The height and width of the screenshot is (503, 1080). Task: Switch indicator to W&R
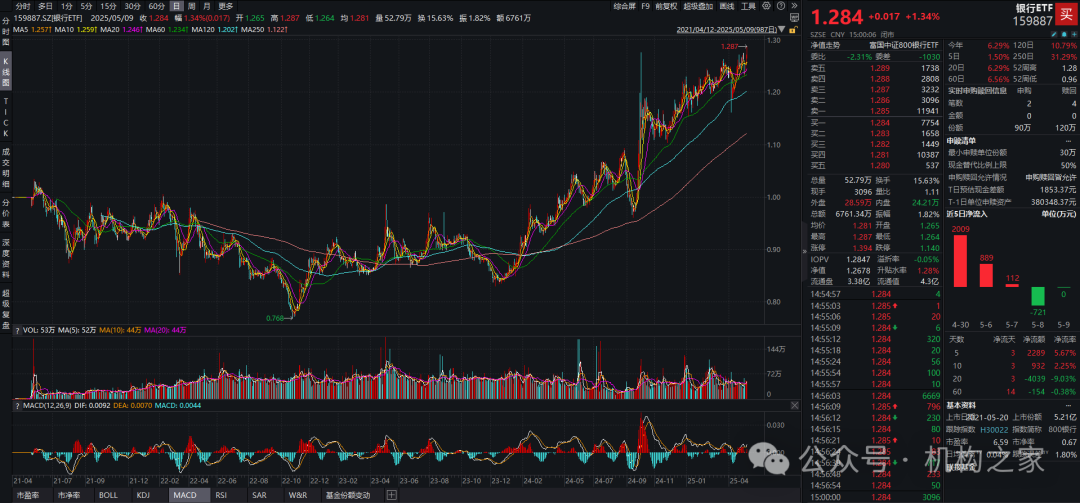[x=298, y=495]
